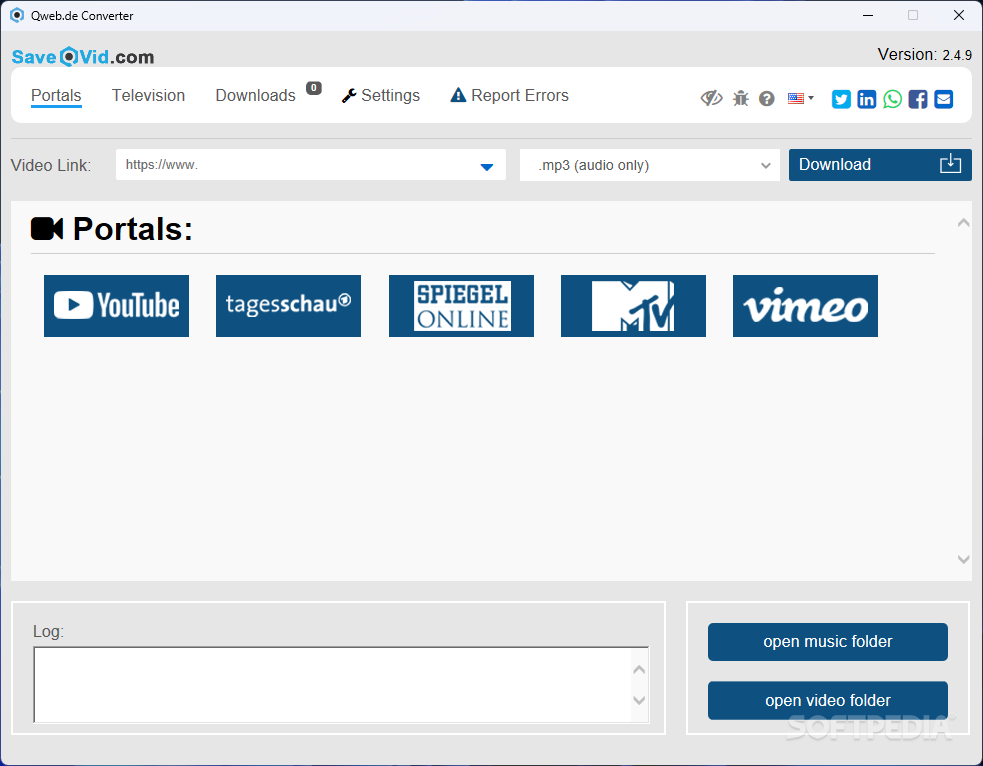Viewport: 983px width, 766px height.
Task: Share on LinkedIn icon
Action: coord(866,99)
